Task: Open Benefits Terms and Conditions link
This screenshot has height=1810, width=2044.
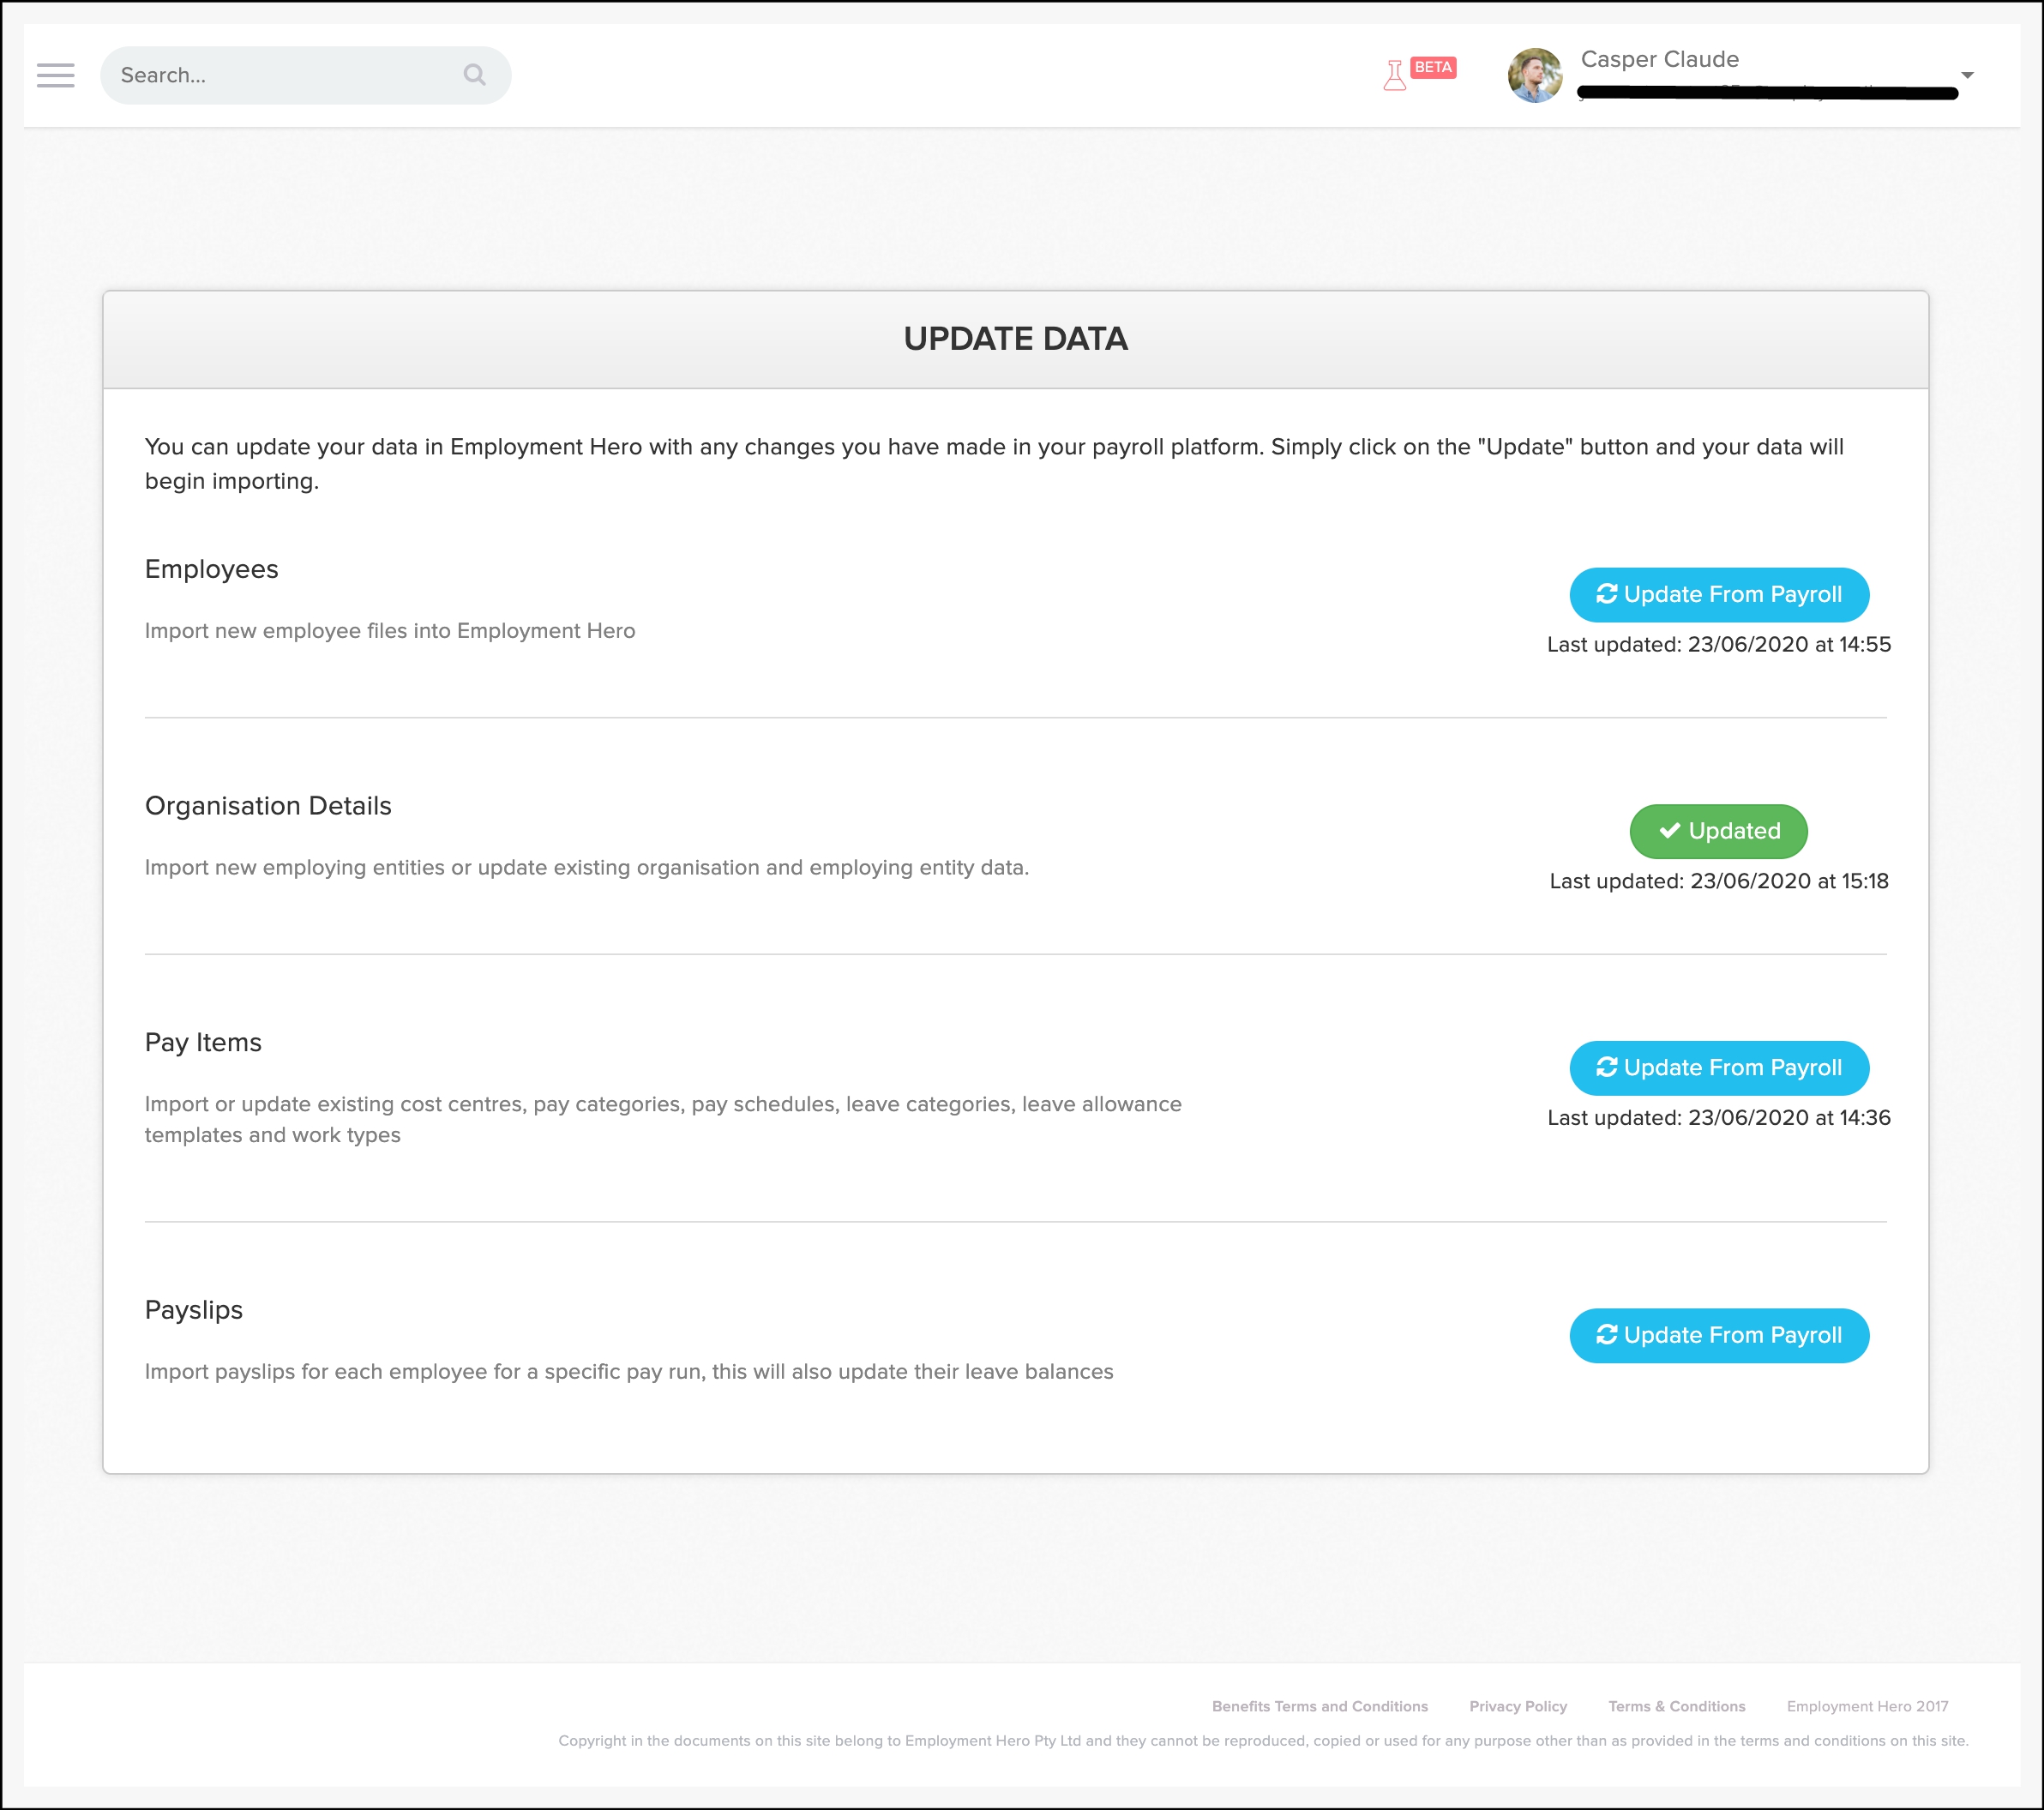Action: coord(1319,1706)
